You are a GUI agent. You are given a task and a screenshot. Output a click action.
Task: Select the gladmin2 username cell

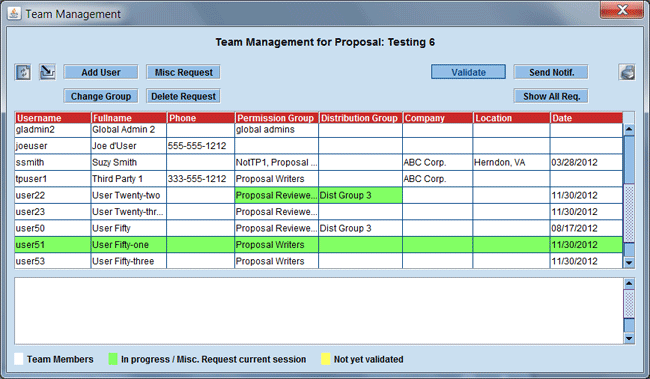(x=53, y=130)
